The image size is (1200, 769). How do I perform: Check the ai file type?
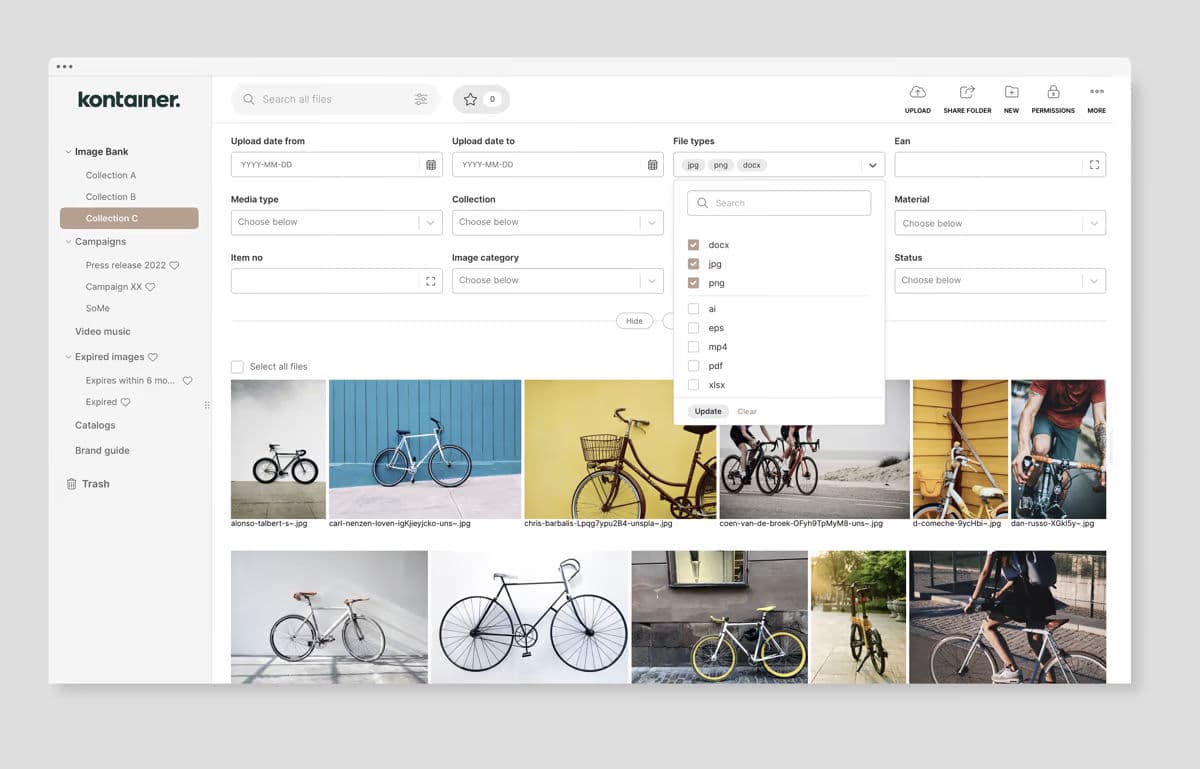click(x=693, y=309)
